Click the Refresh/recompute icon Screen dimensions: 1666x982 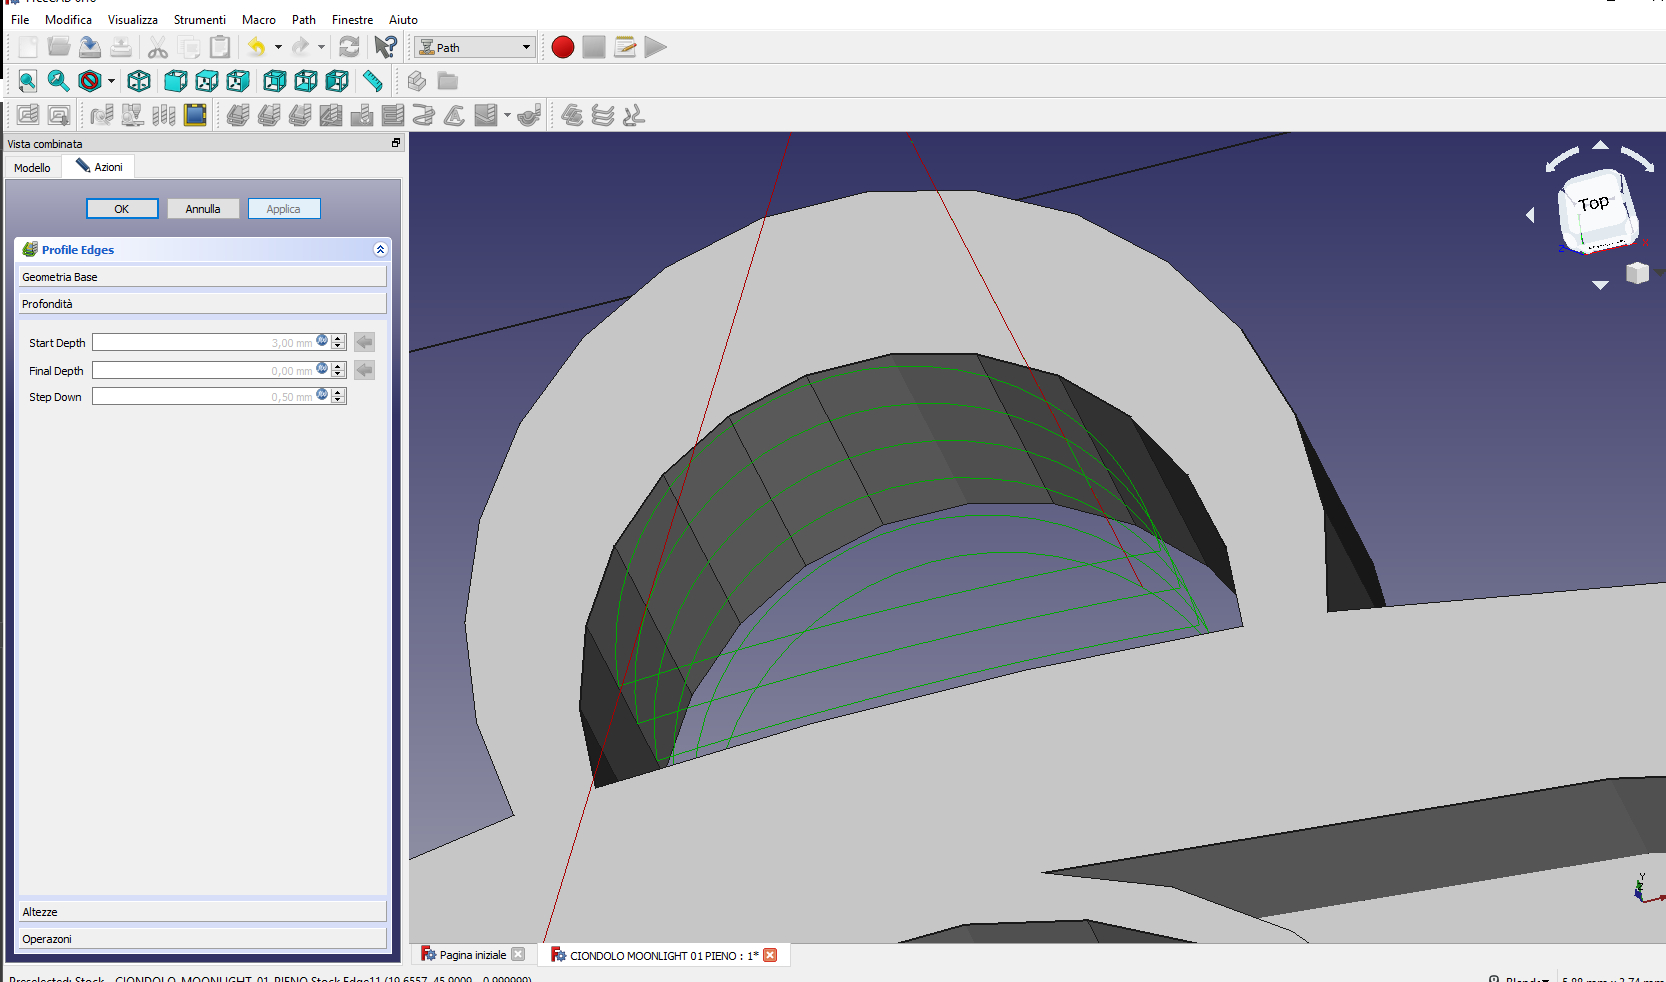pyautogui.click(x=349, y=47)
